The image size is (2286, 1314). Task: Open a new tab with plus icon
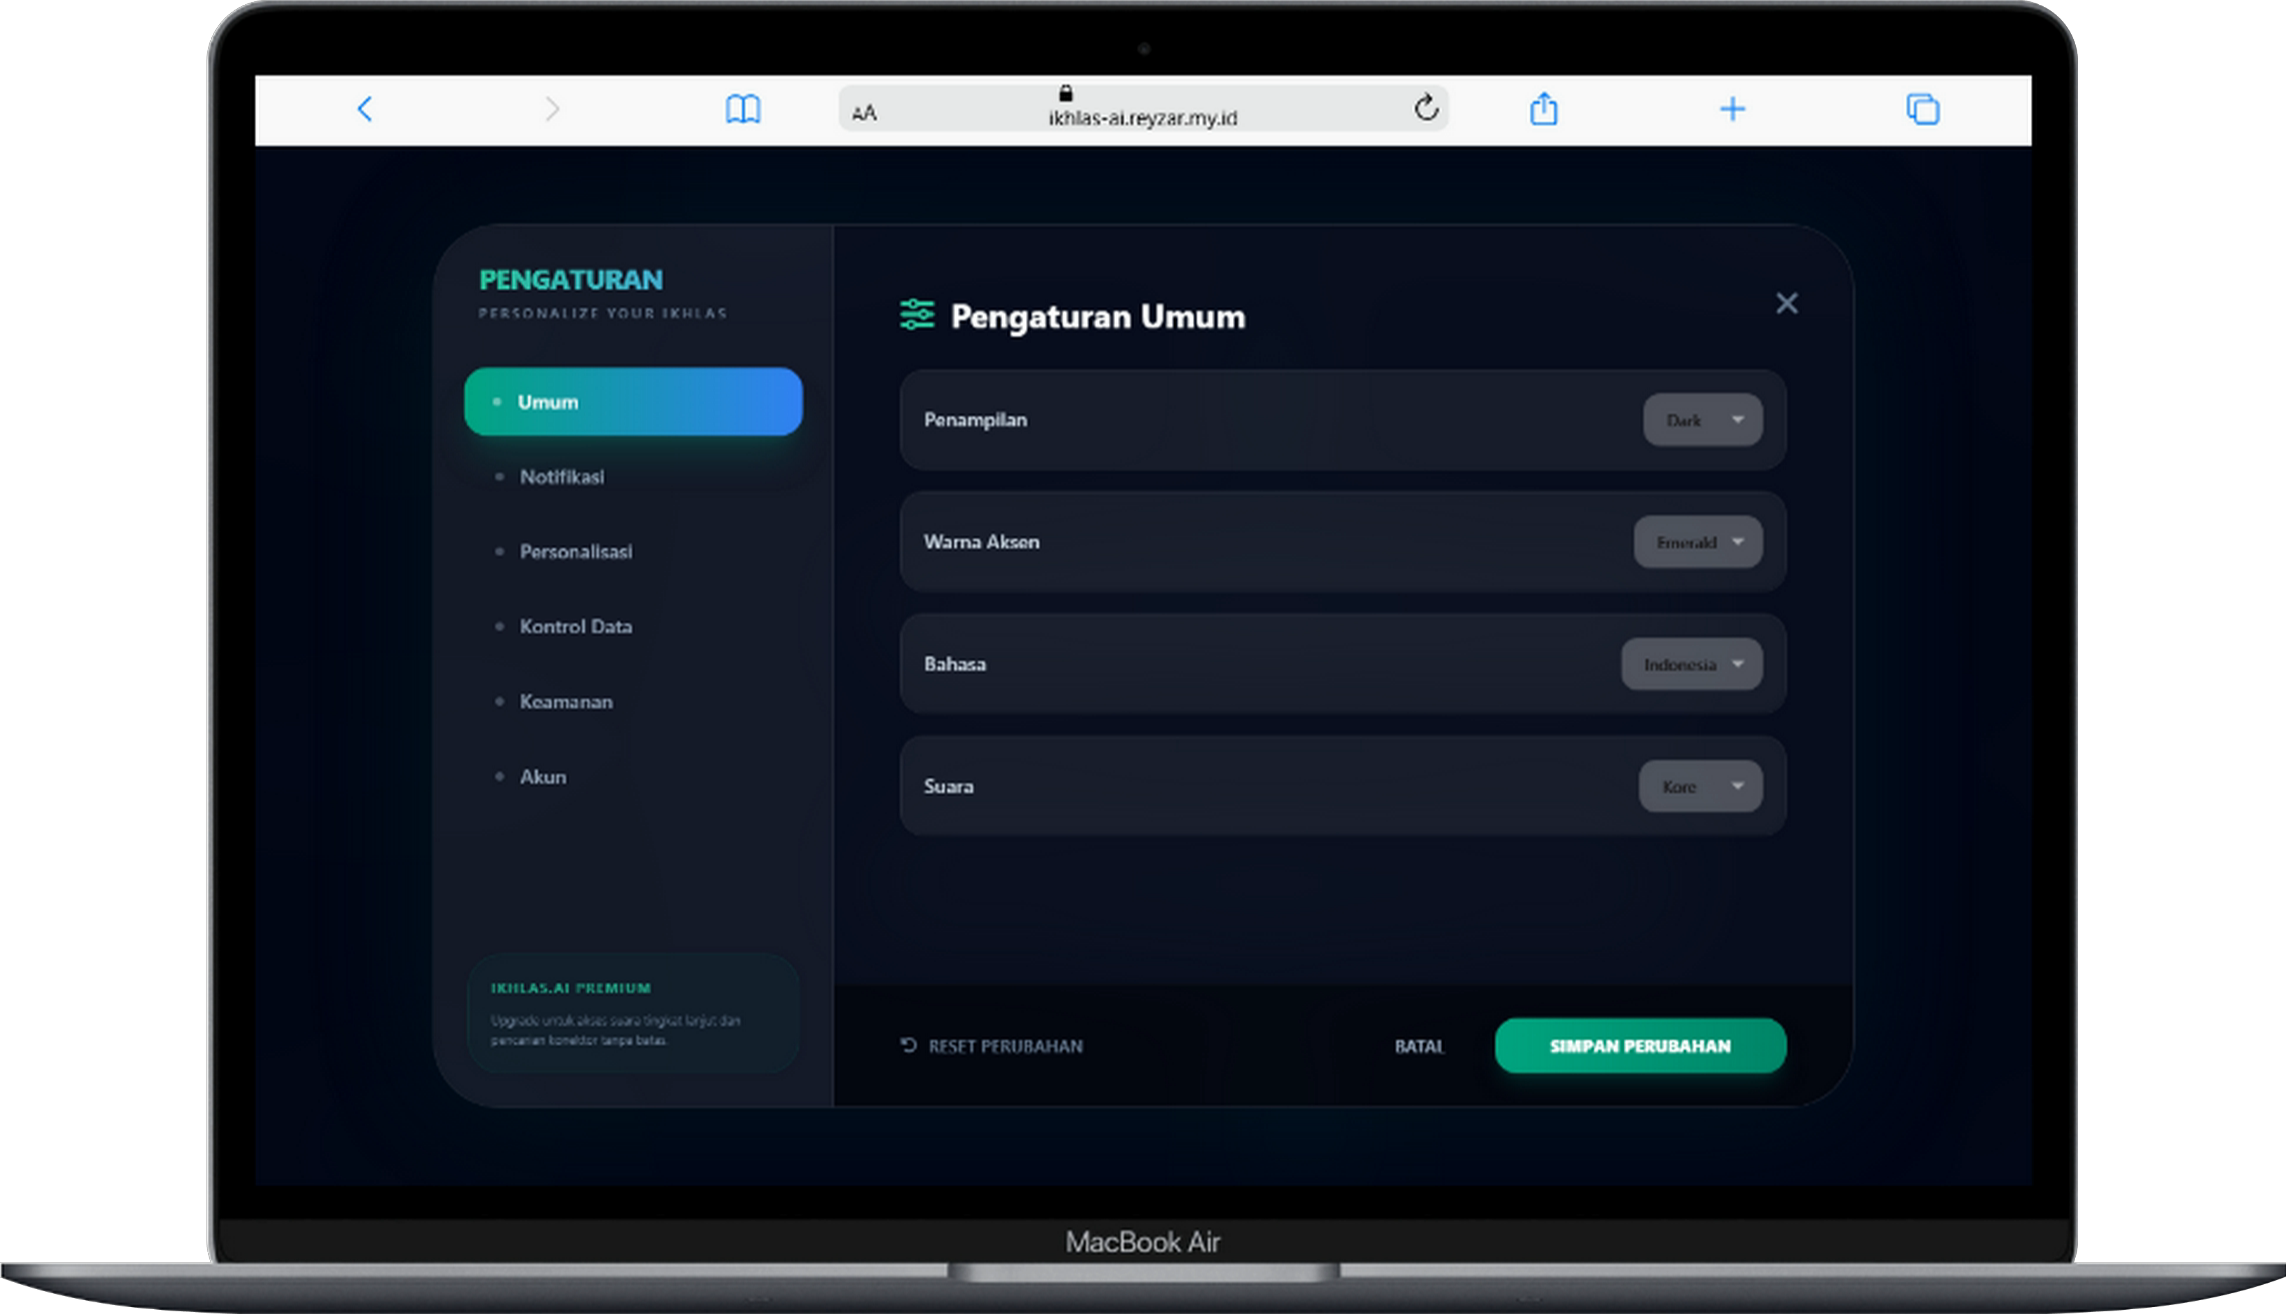tap(1732, 109)
